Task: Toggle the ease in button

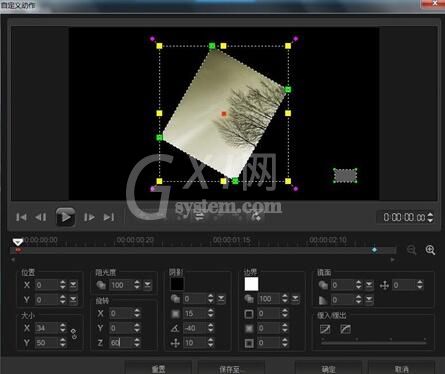Action: point(325,329)
